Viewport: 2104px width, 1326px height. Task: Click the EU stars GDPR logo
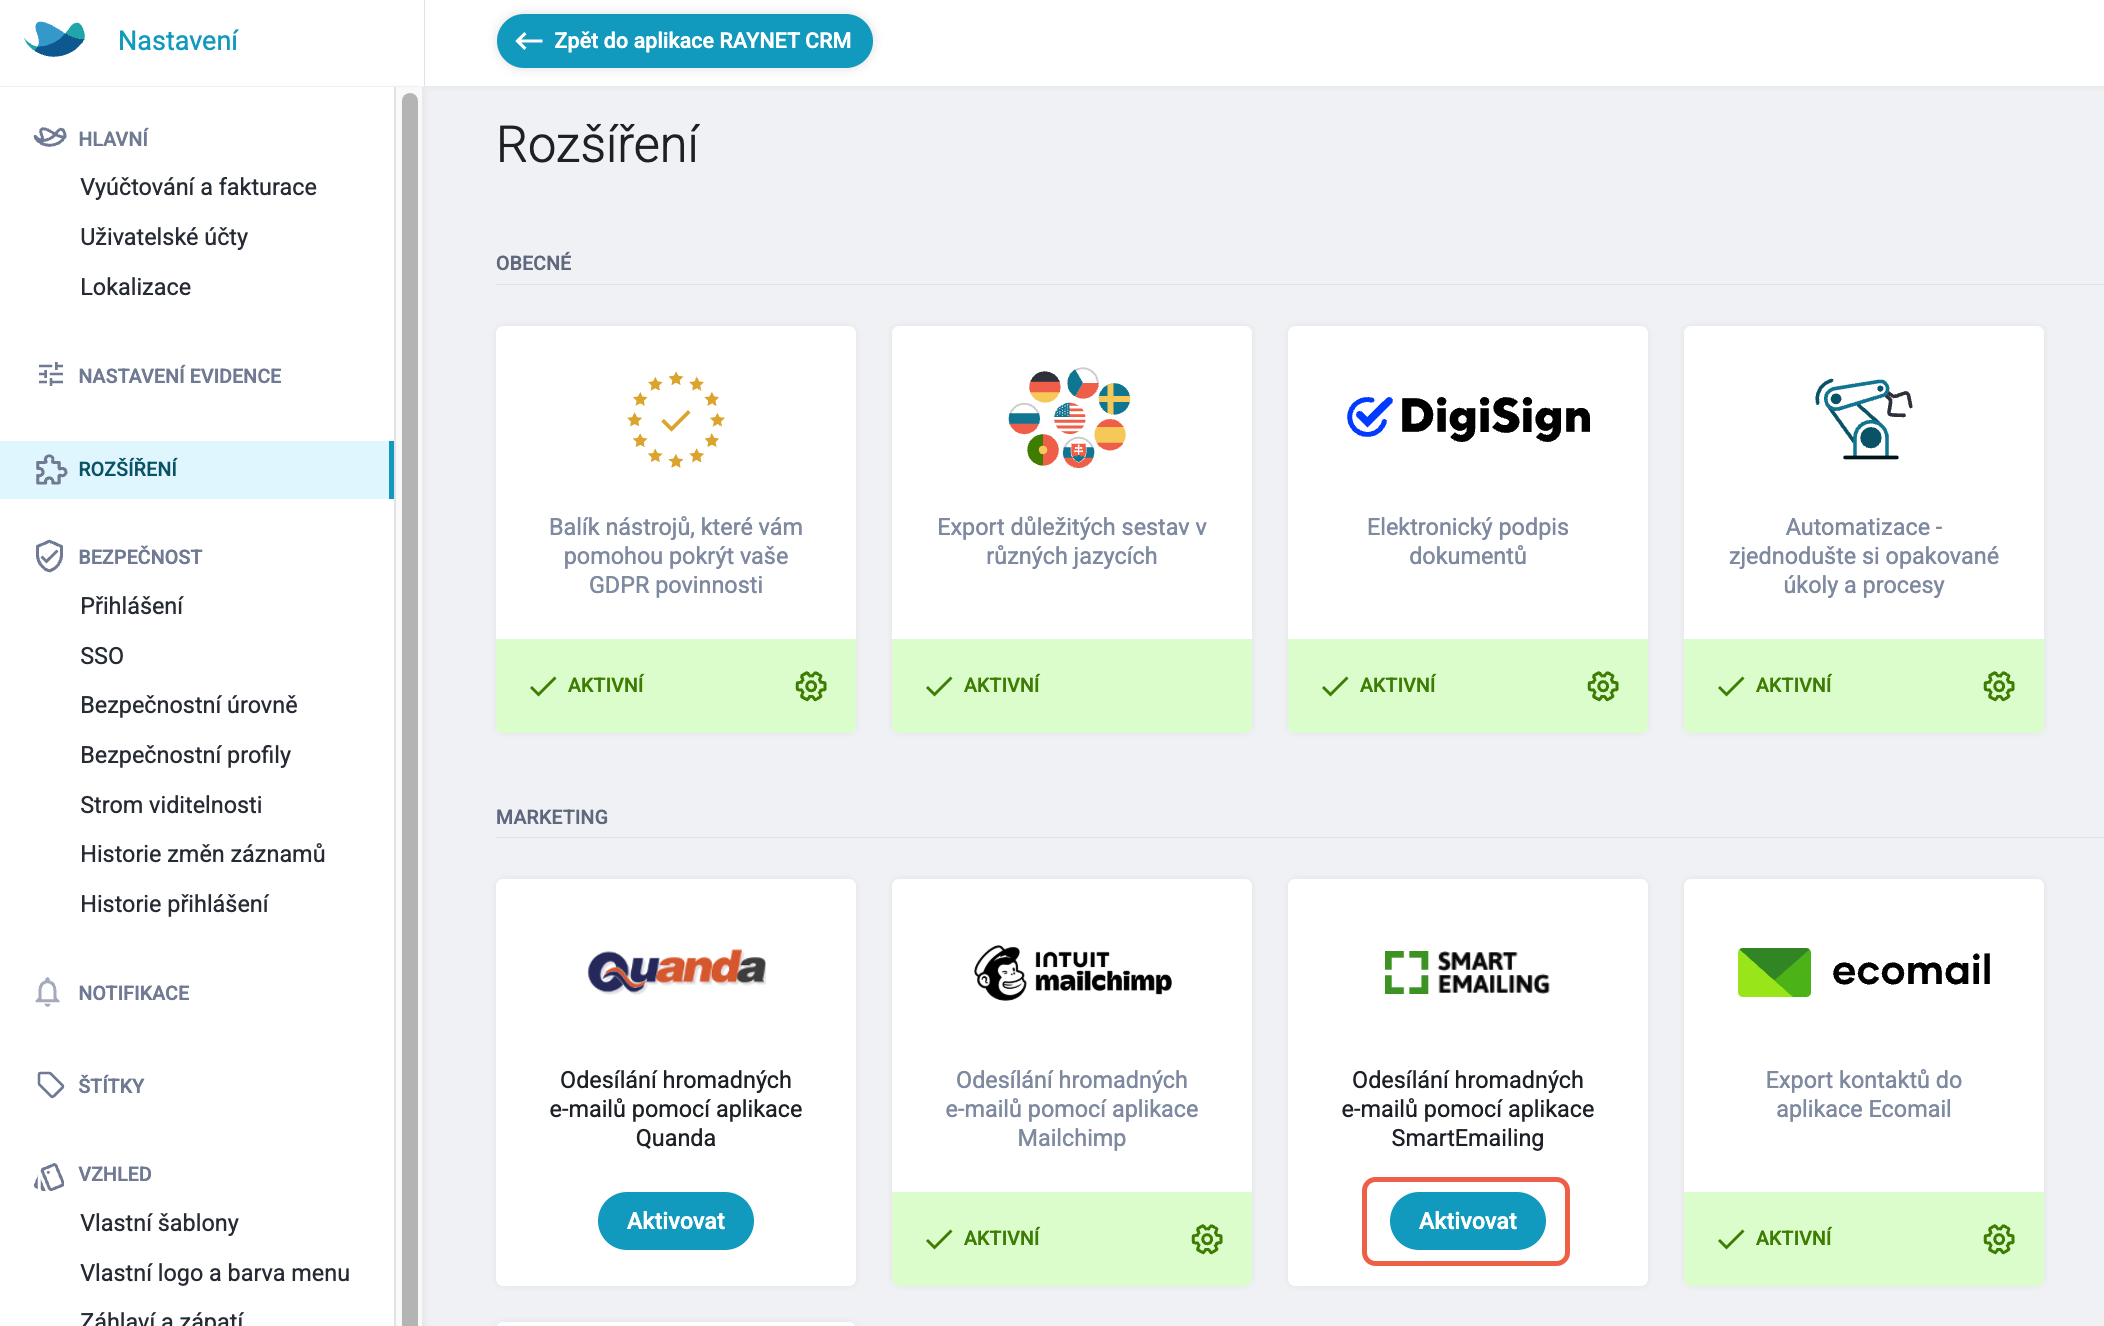pyautogui.click(x=676, y=420)
